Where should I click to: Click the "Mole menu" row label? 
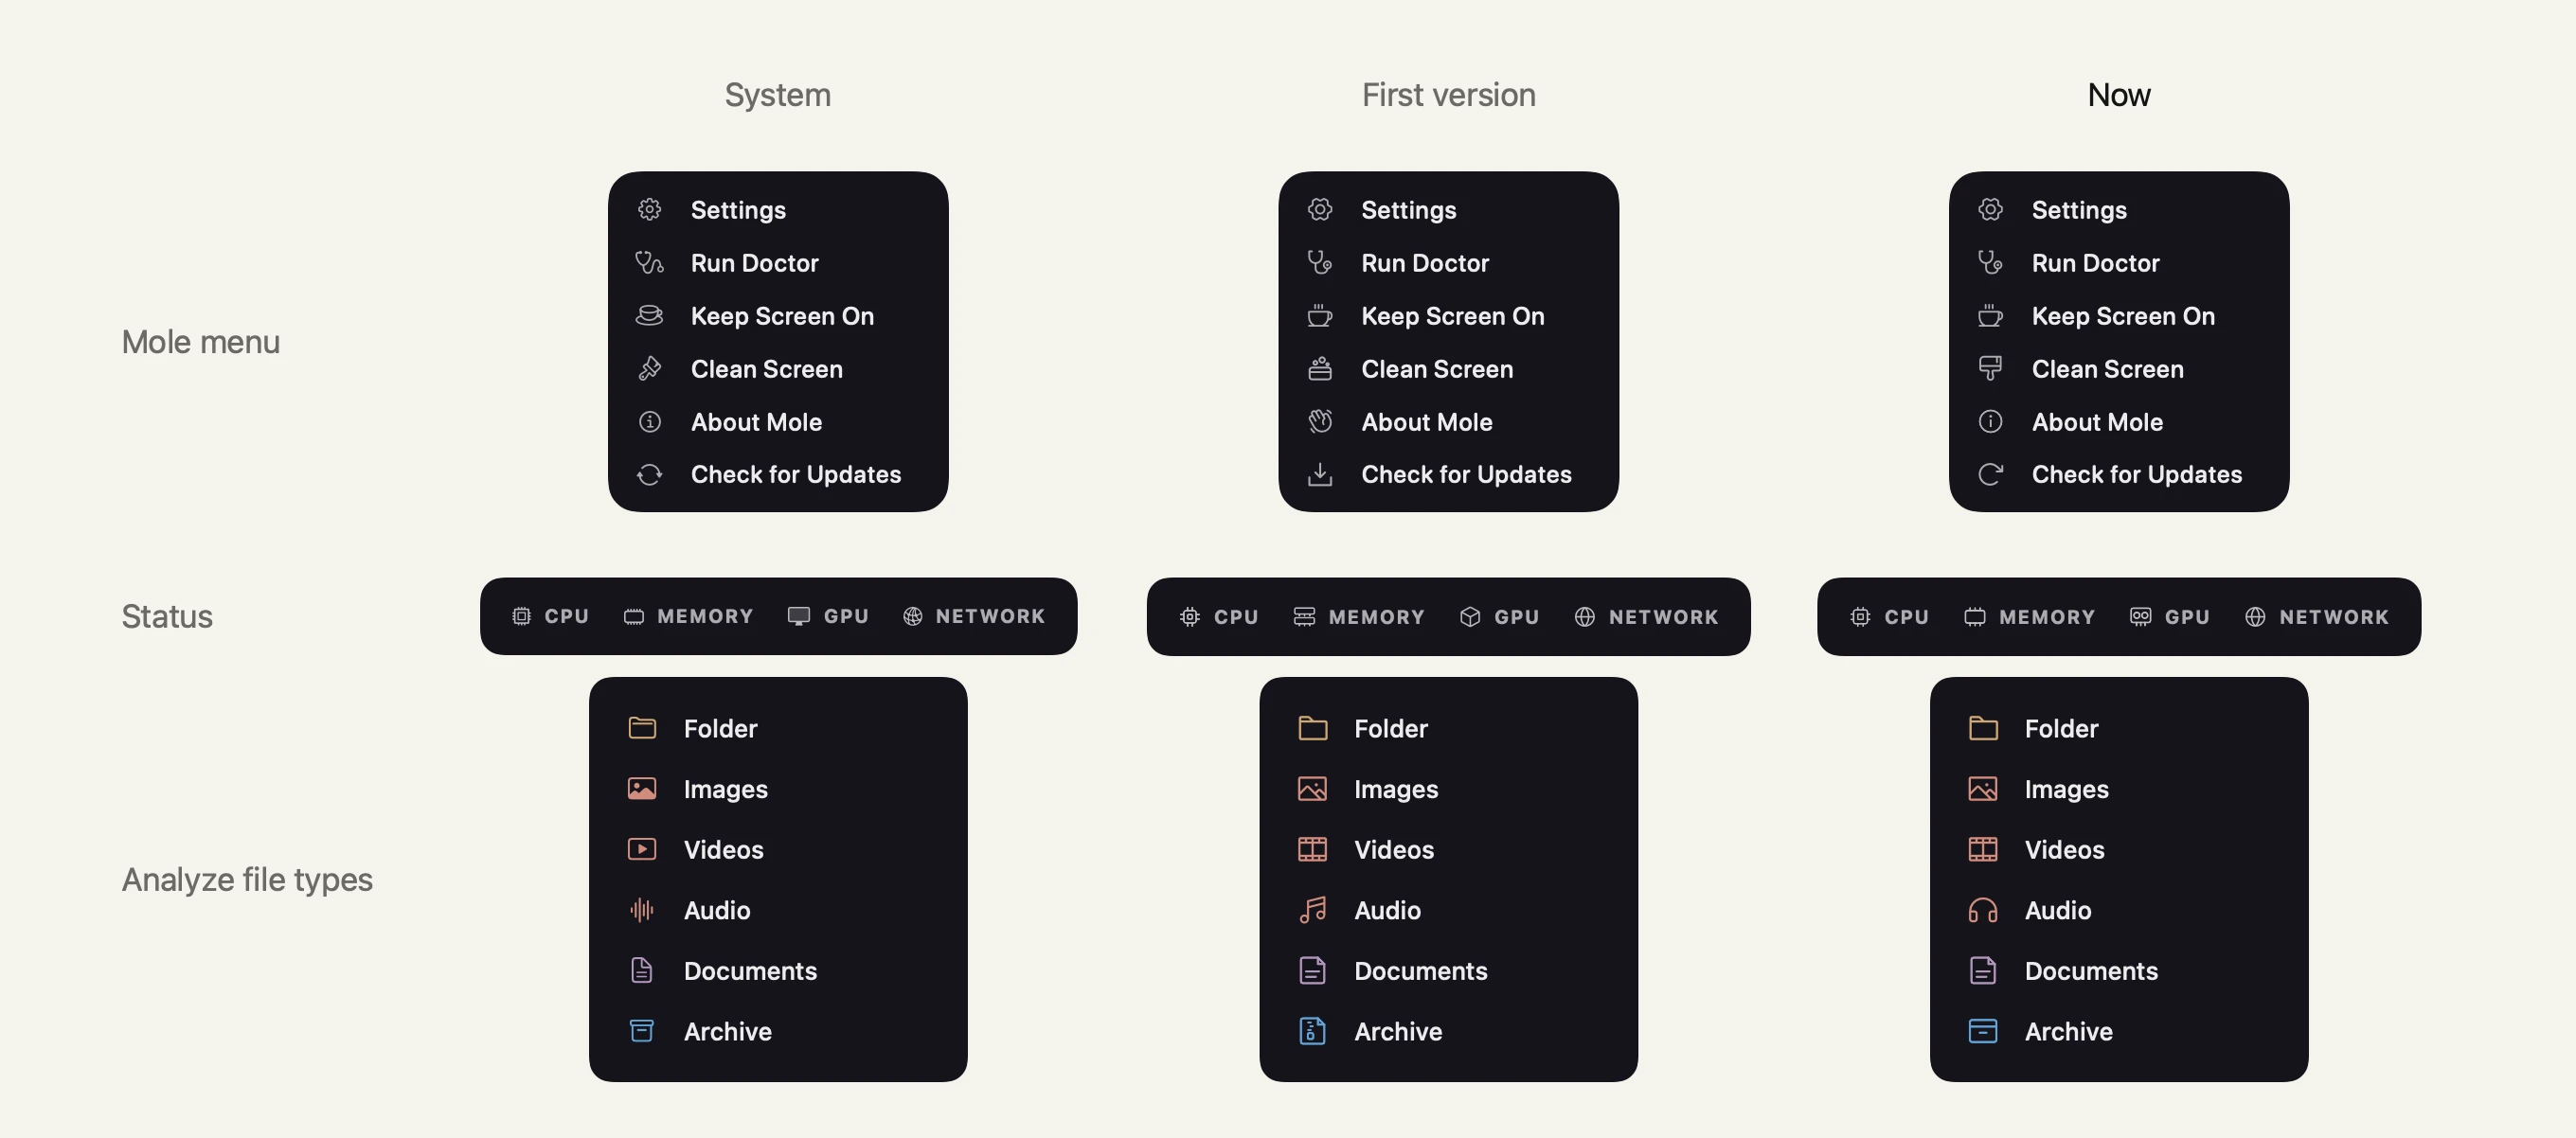[201, 342]
